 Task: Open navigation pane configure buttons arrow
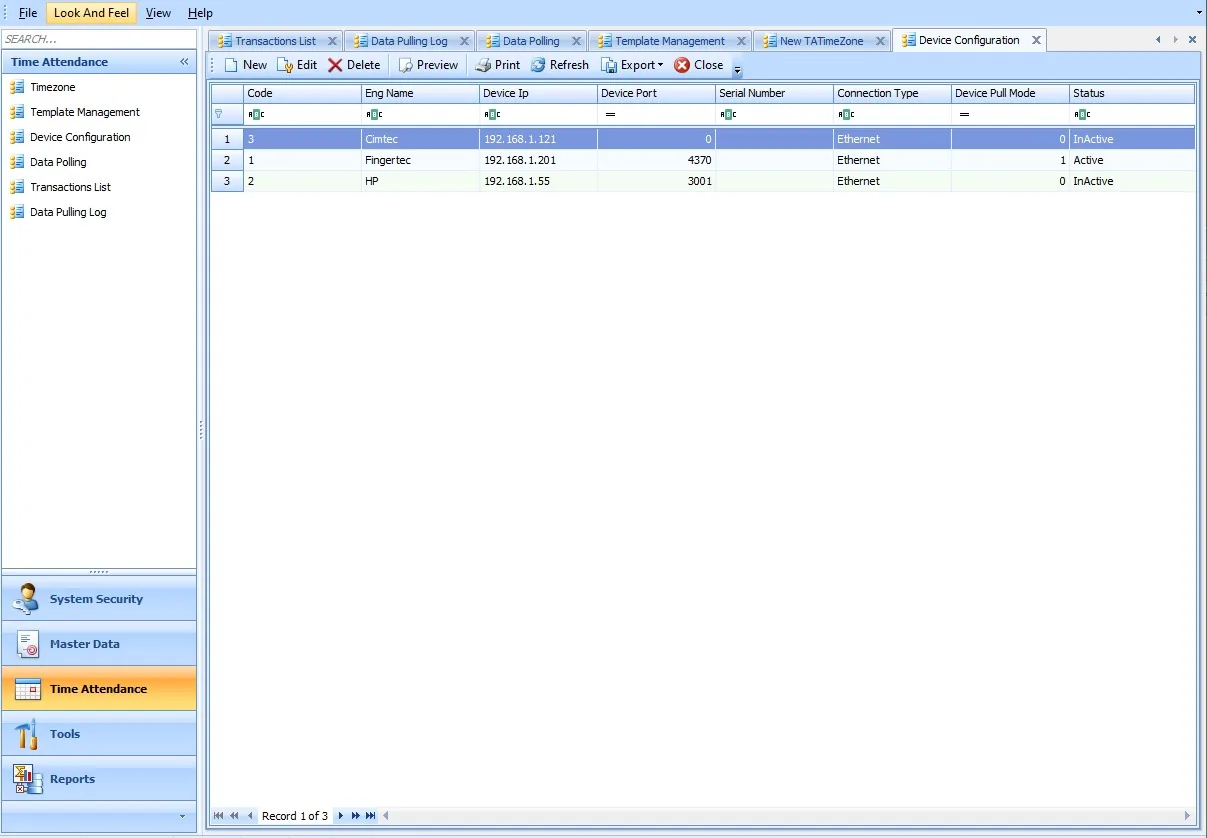(x=182, y=816)
